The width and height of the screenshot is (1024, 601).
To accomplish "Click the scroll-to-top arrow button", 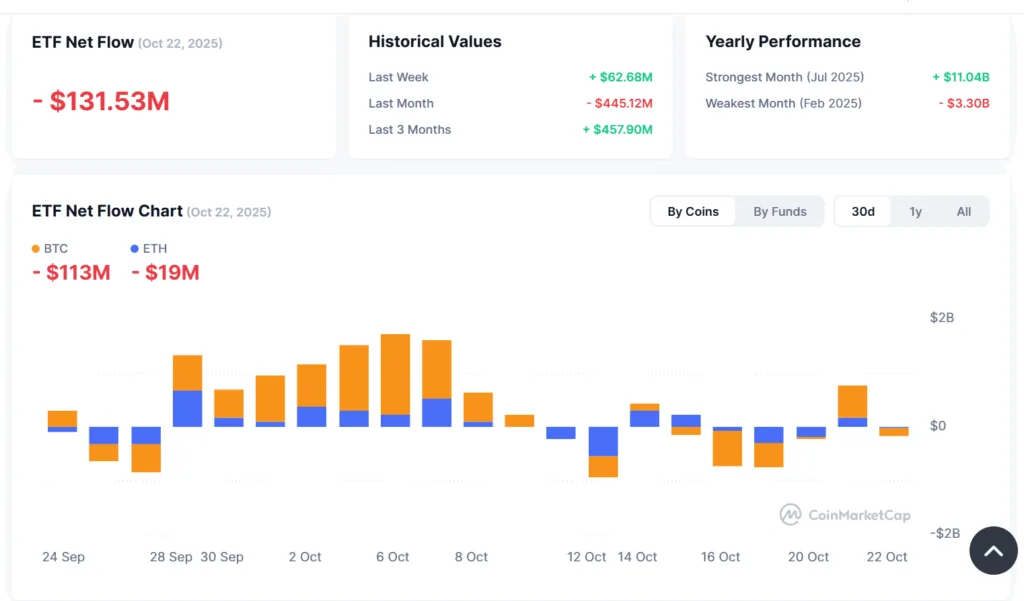I will click(x=993, y=550).
